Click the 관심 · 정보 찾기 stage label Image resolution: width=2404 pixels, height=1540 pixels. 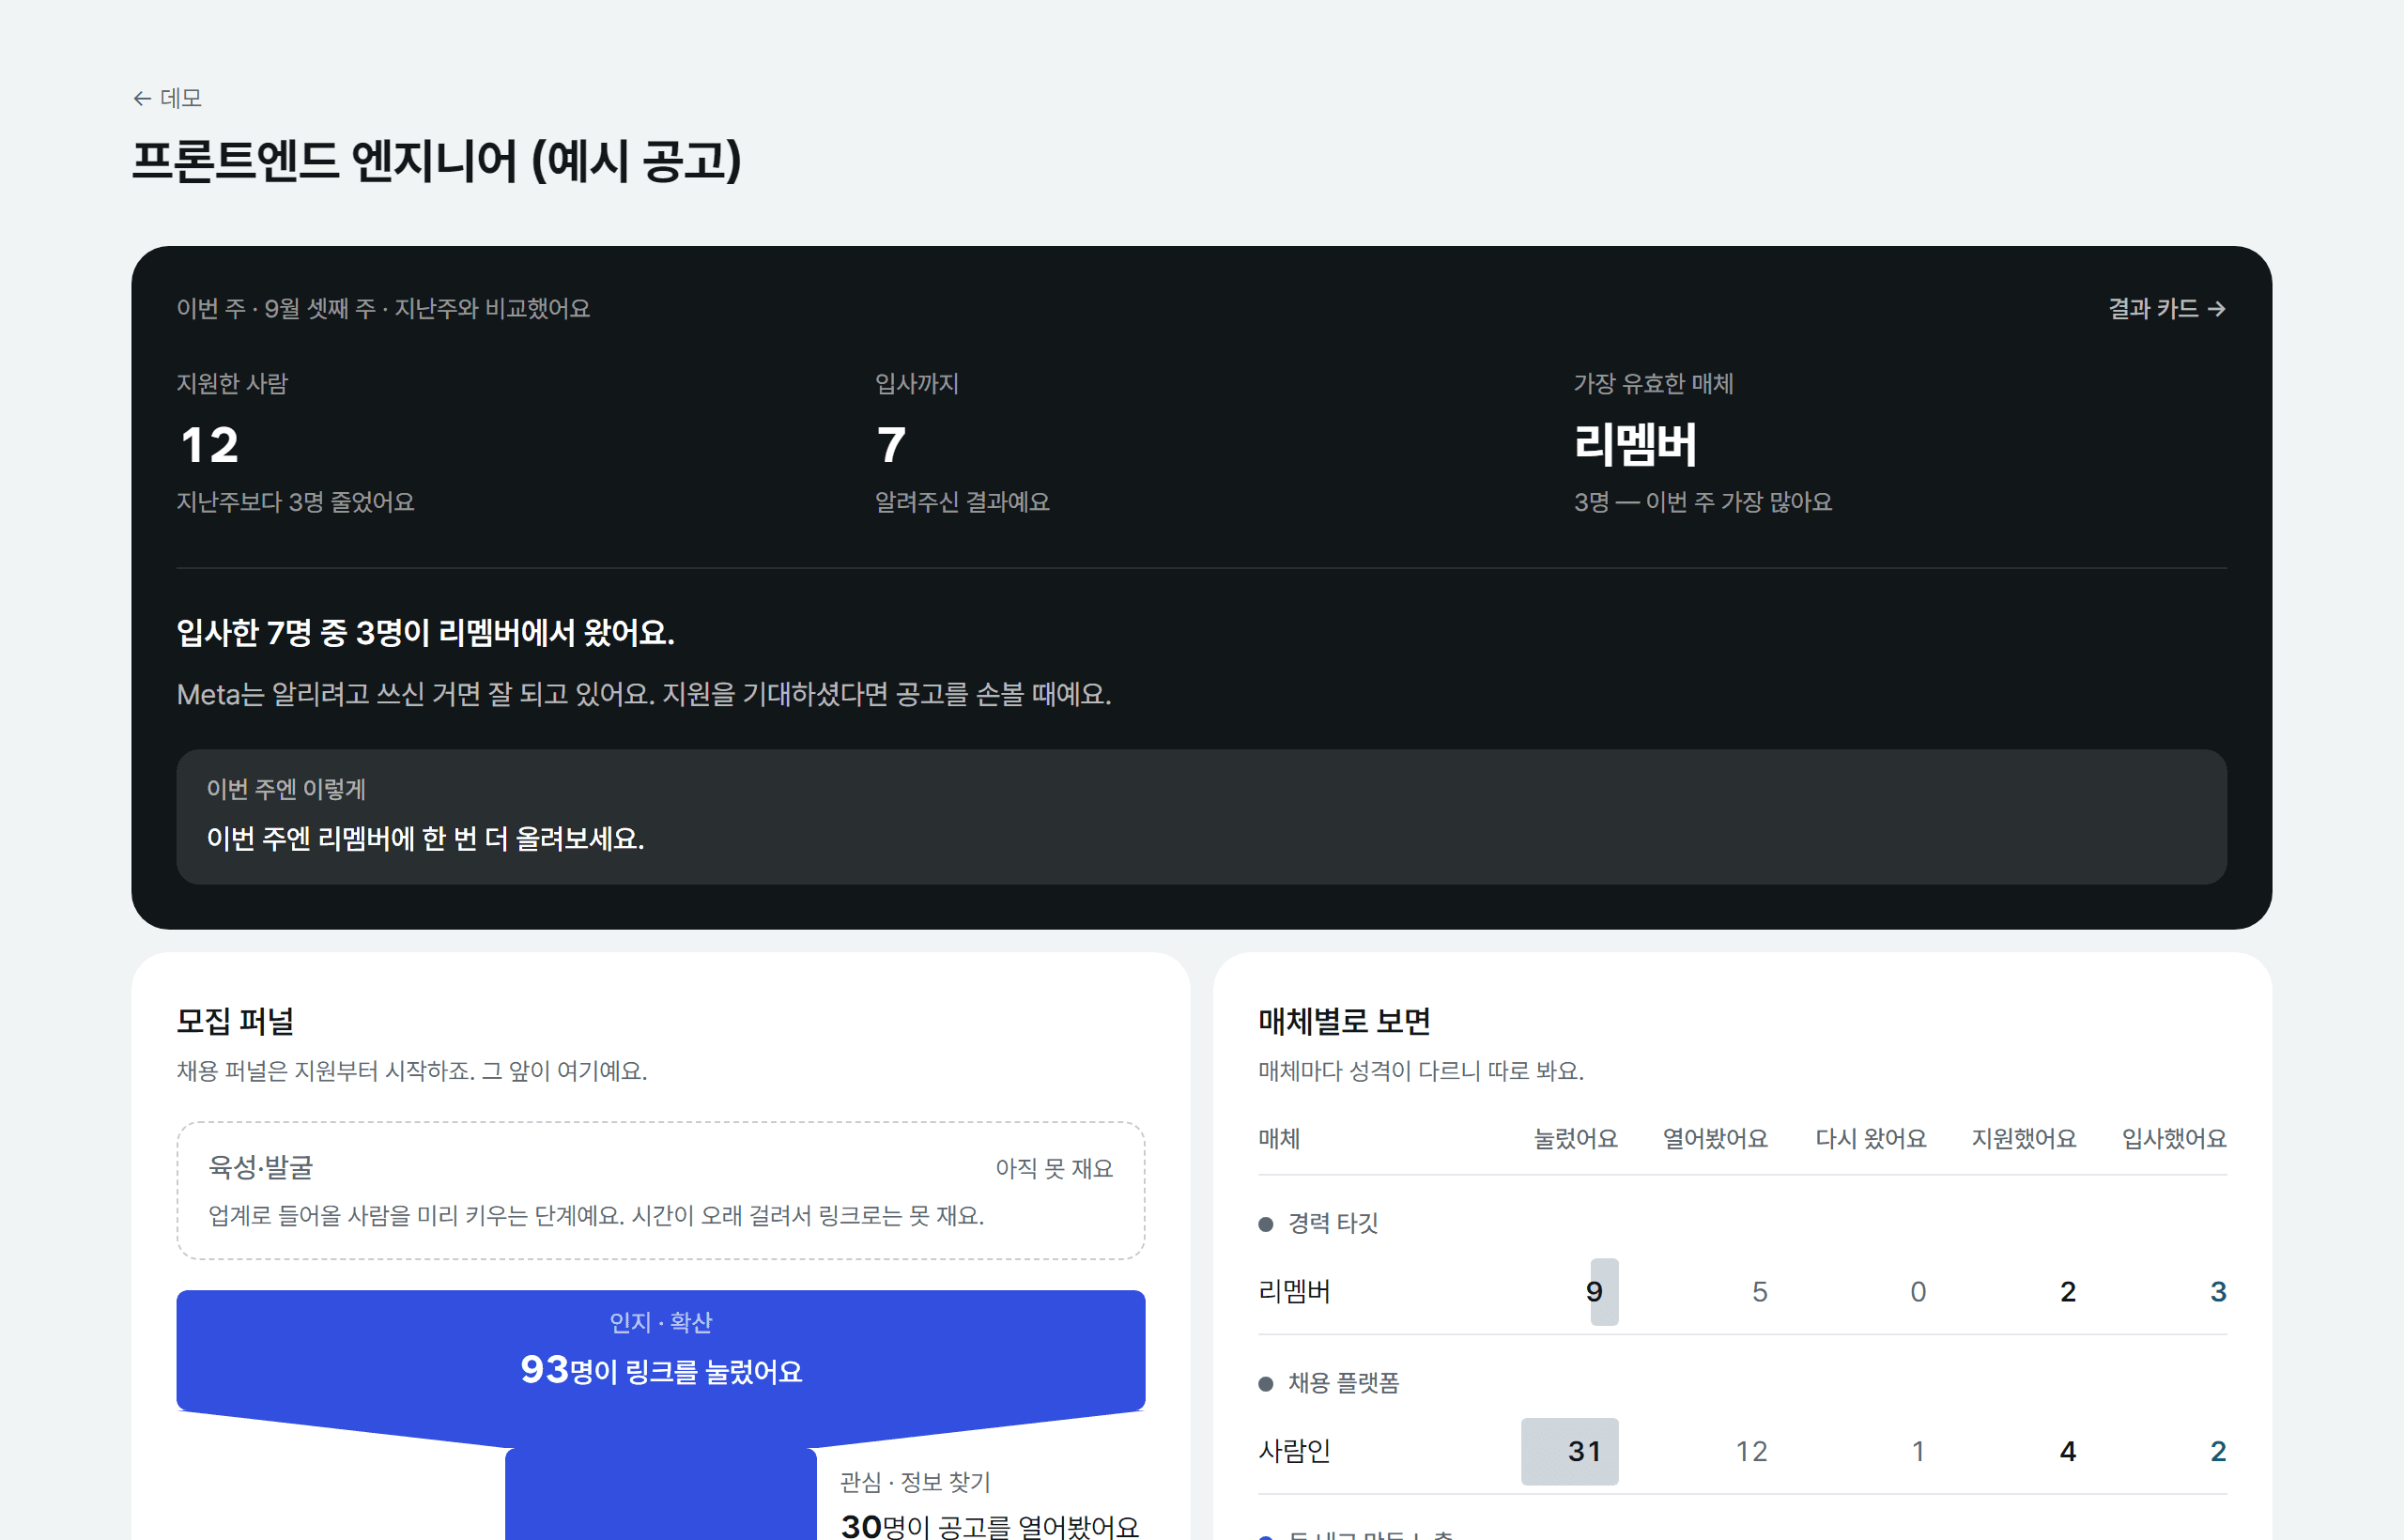click(x=915, y=1481)
